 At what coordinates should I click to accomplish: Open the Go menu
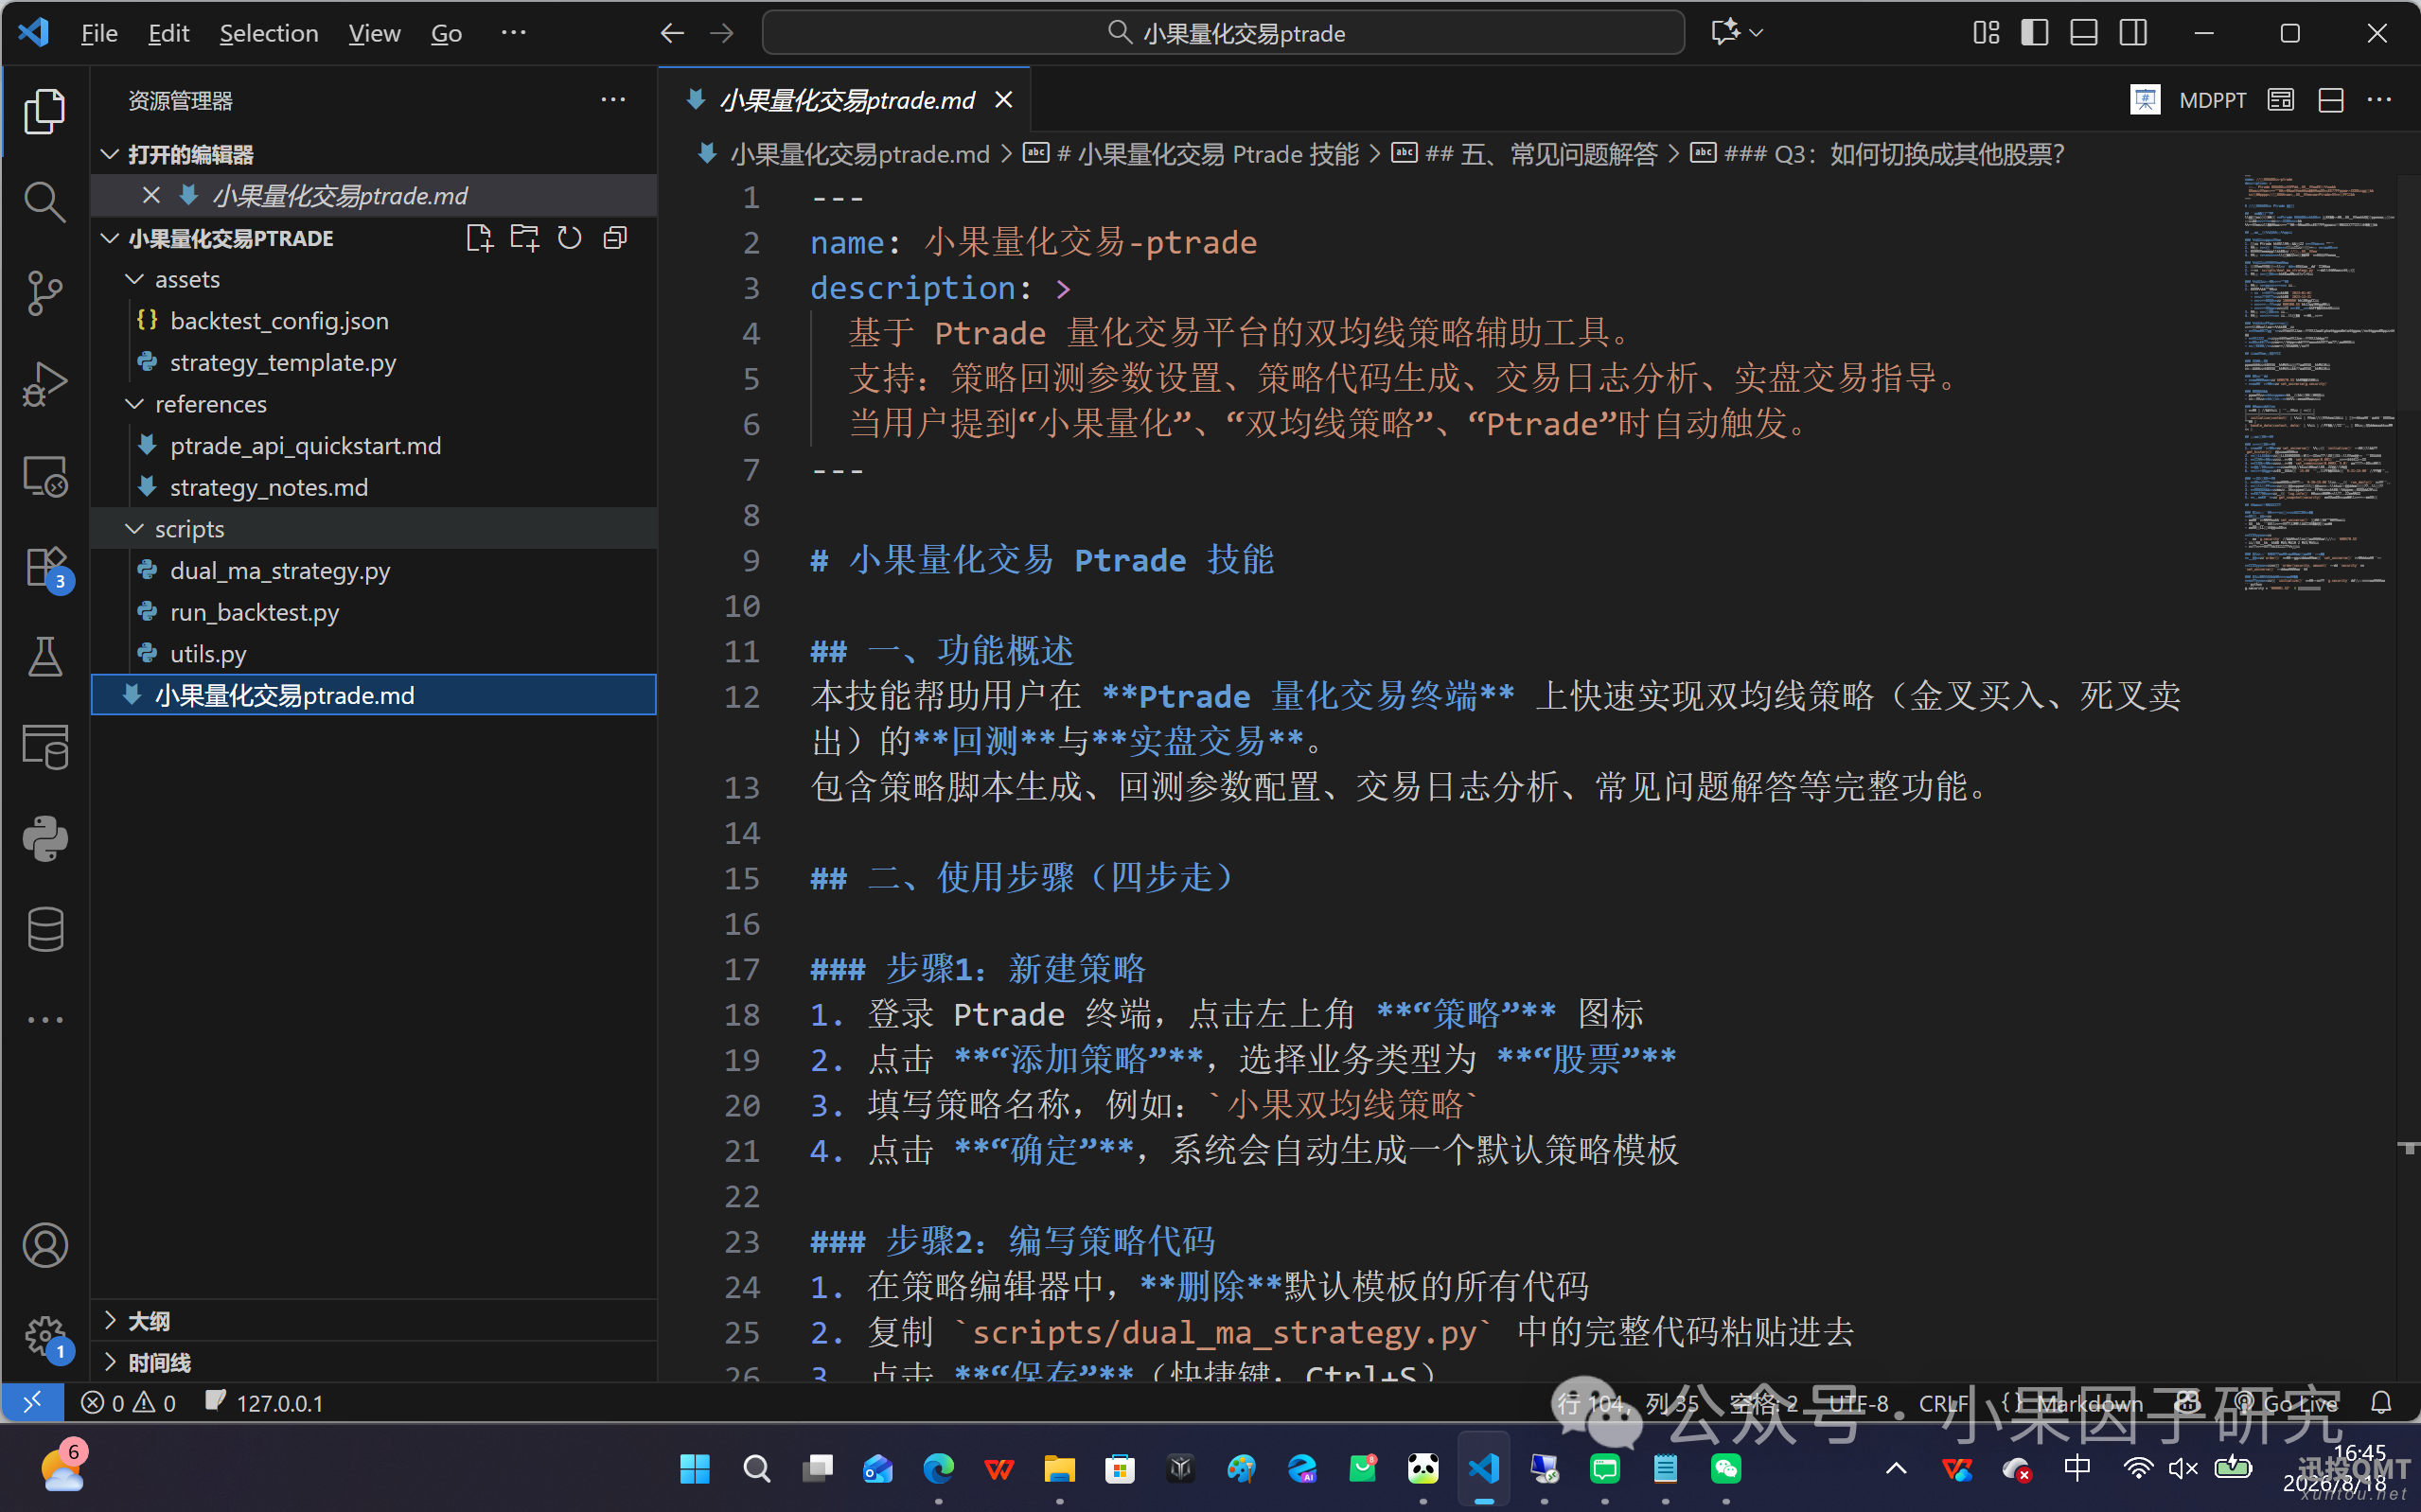click(446, 33)
